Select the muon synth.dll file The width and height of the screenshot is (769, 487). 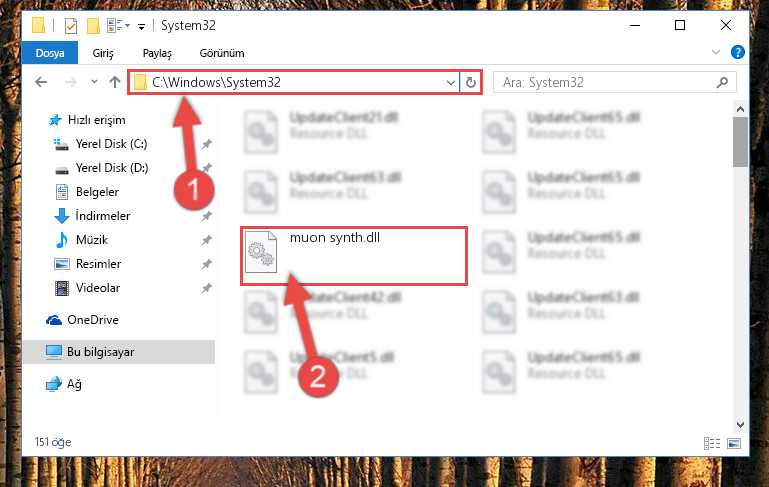354,256
